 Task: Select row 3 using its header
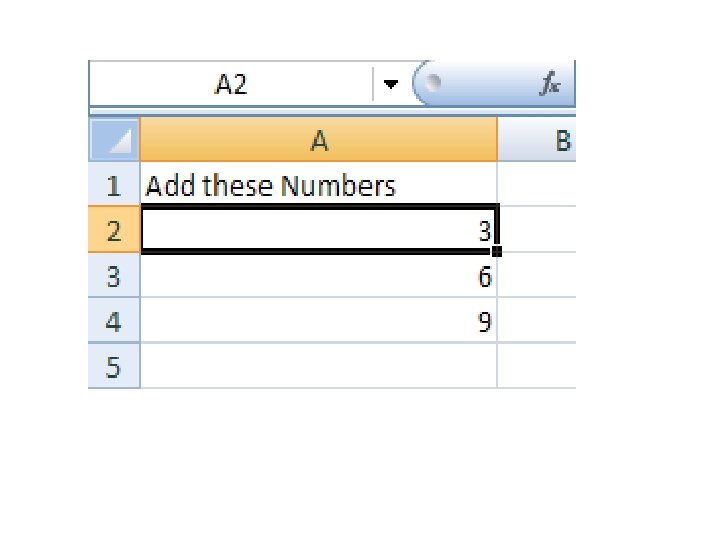114,276
